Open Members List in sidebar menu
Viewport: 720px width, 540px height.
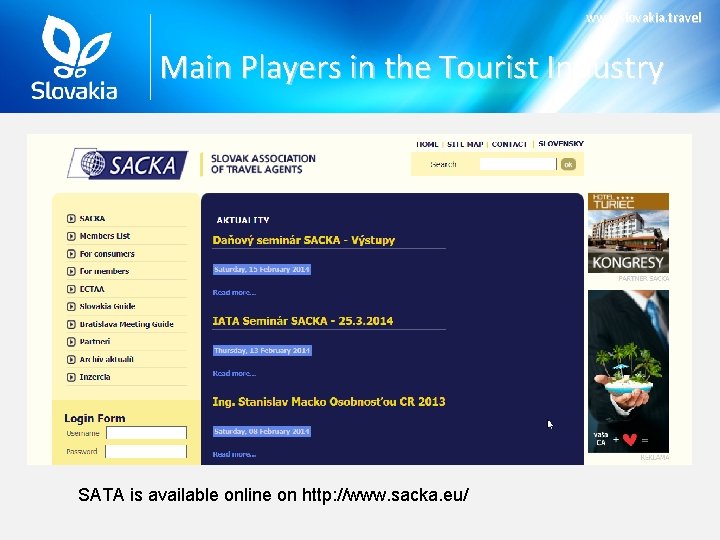tap(105, 236)
